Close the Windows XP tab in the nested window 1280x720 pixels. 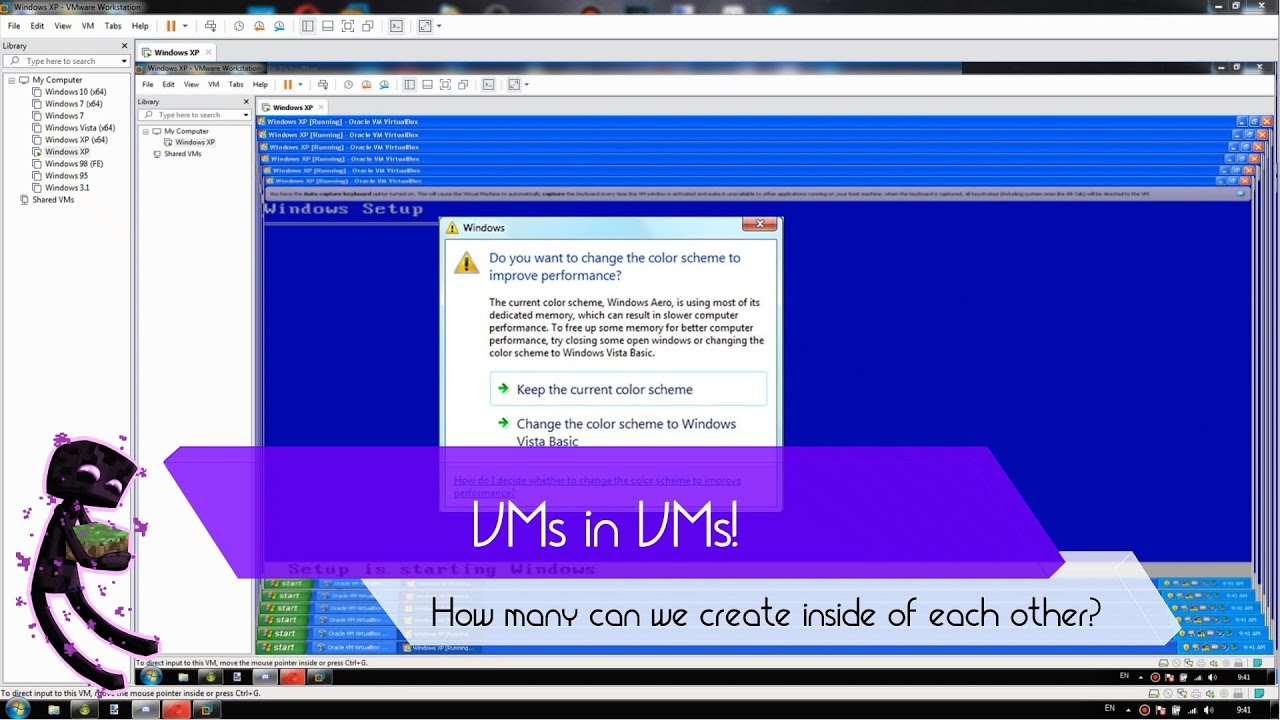(322, 107)
